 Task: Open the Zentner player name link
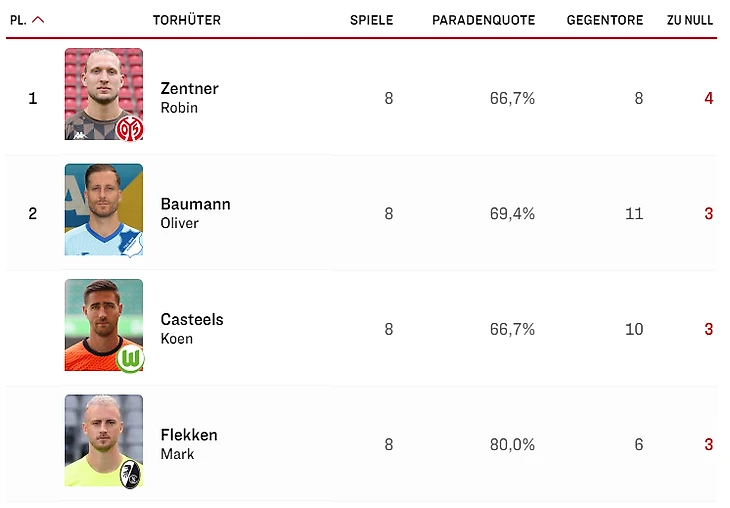tap(189, 89)
